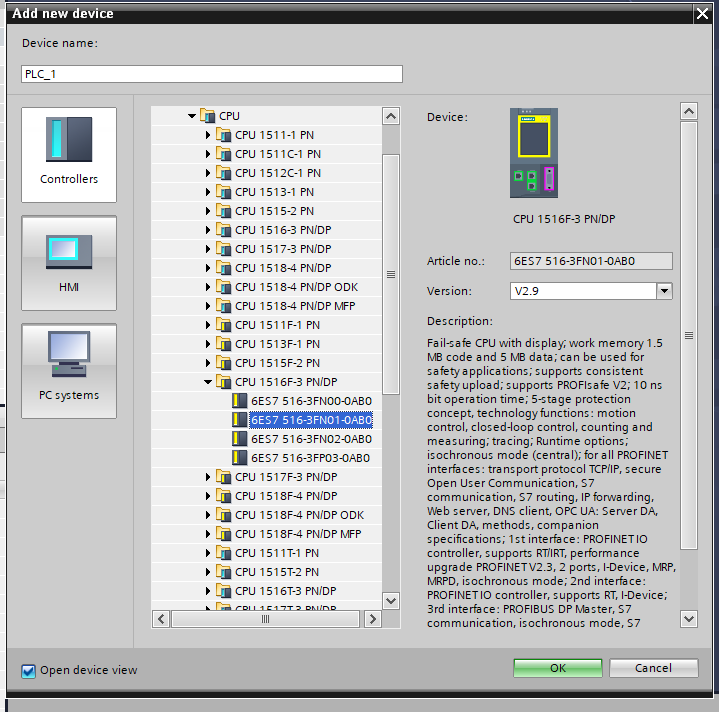Viewport: 719px width, 712px height.
Task: Click device tree scroll down arrow
Action: click(x=391, y=600)
